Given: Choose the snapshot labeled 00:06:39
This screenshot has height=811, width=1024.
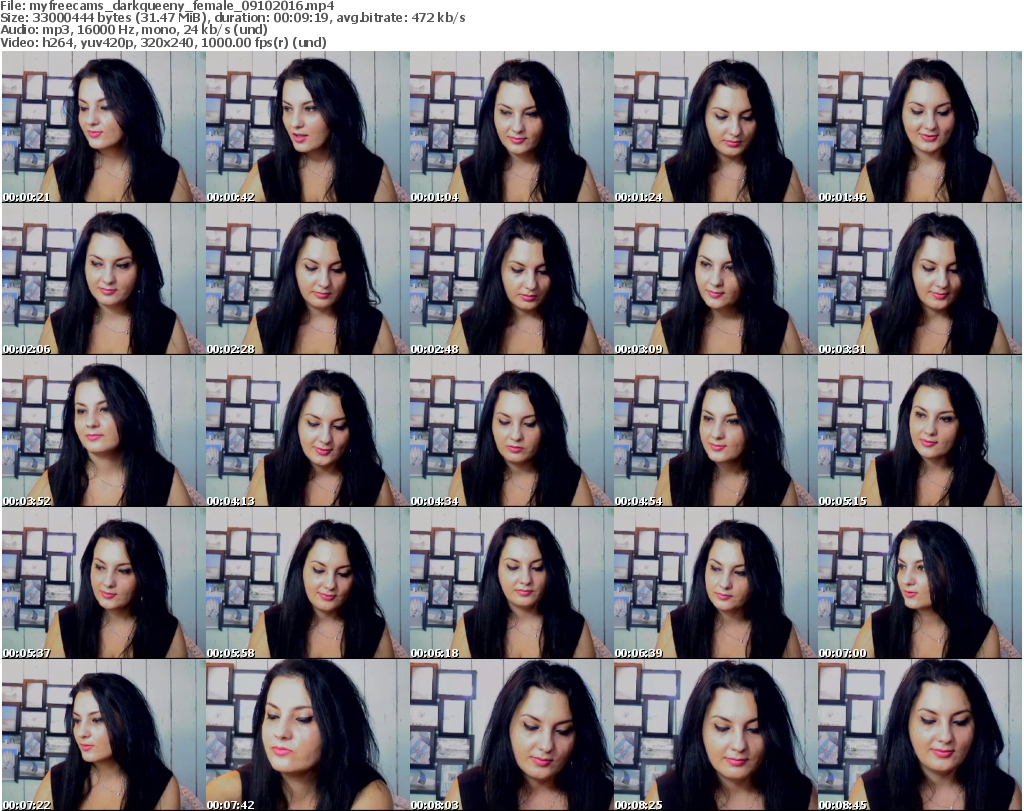Looking at the screenshot, I should [x=715, y=582].
